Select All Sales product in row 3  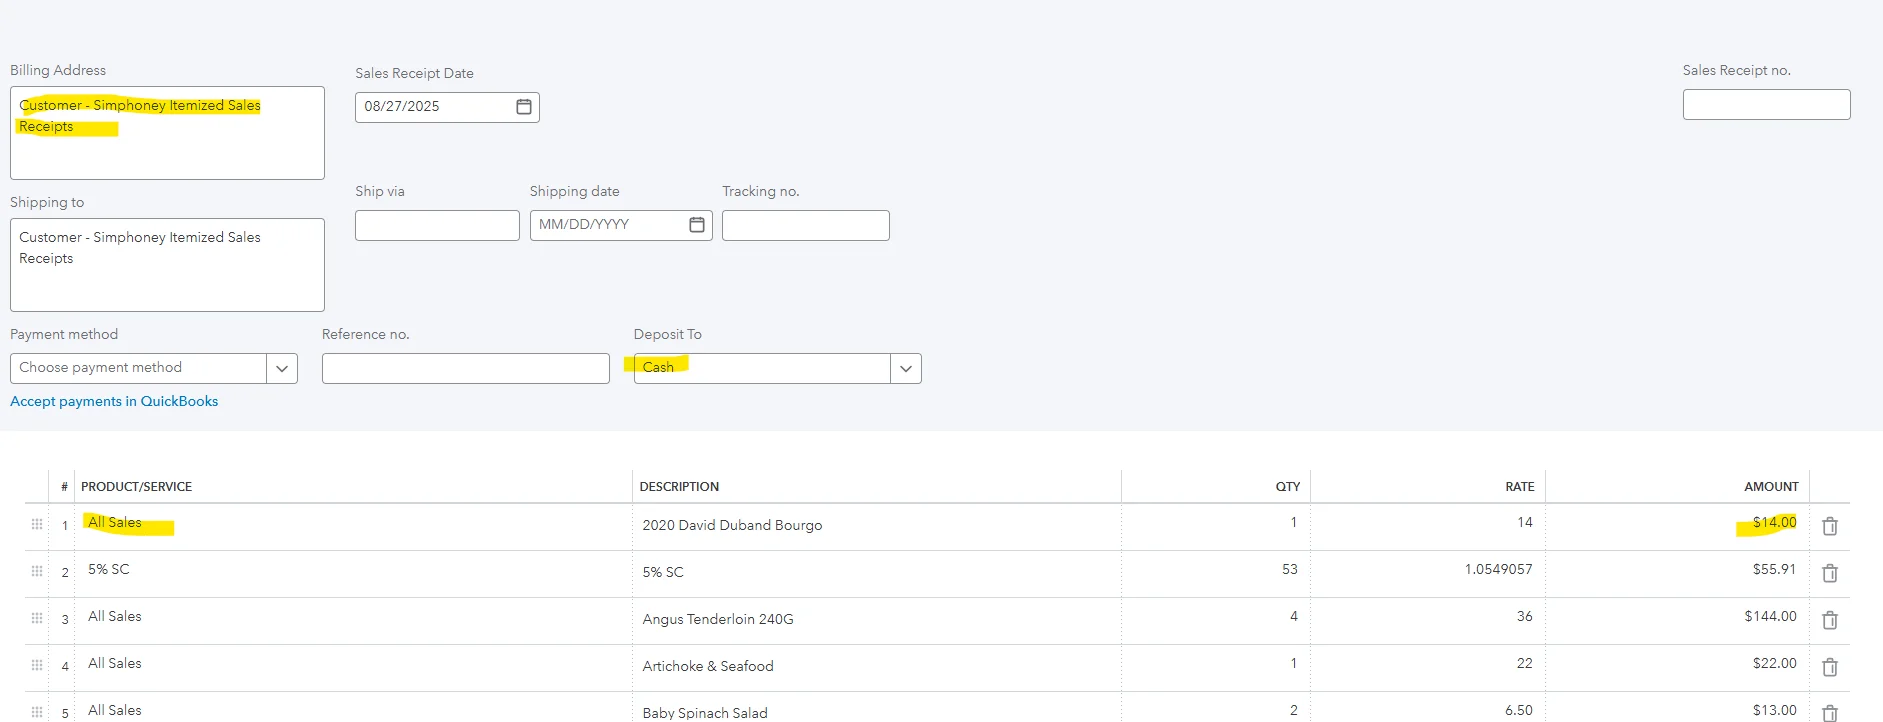click(x=353, y=620)
